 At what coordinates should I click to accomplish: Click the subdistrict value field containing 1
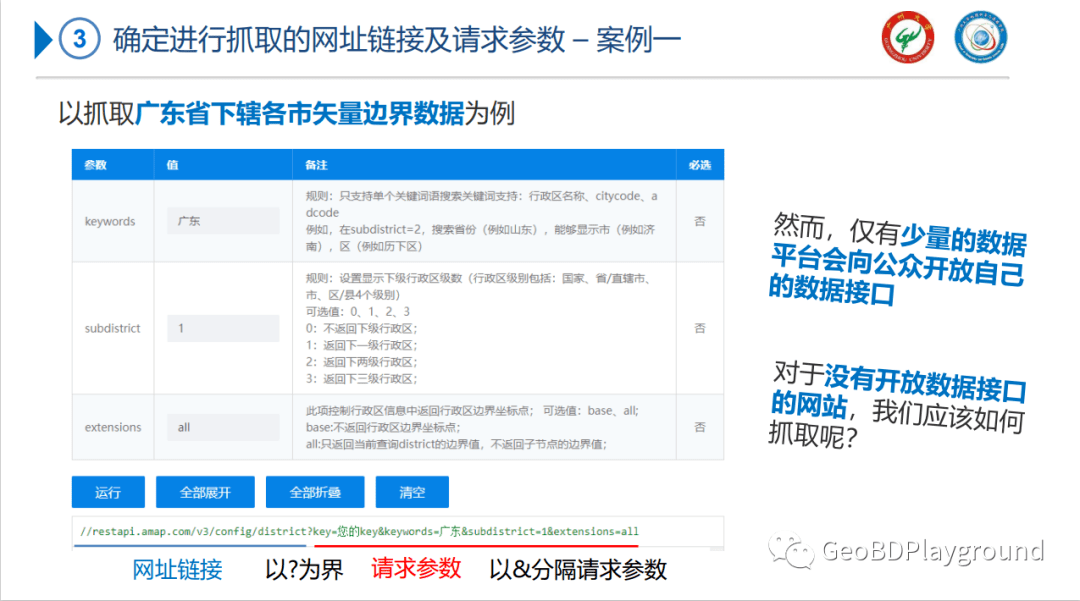point(222,328)
